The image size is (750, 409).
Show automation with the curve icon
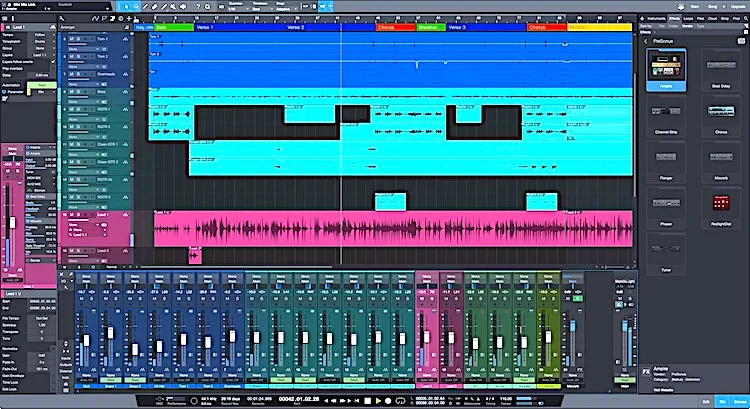95,19
